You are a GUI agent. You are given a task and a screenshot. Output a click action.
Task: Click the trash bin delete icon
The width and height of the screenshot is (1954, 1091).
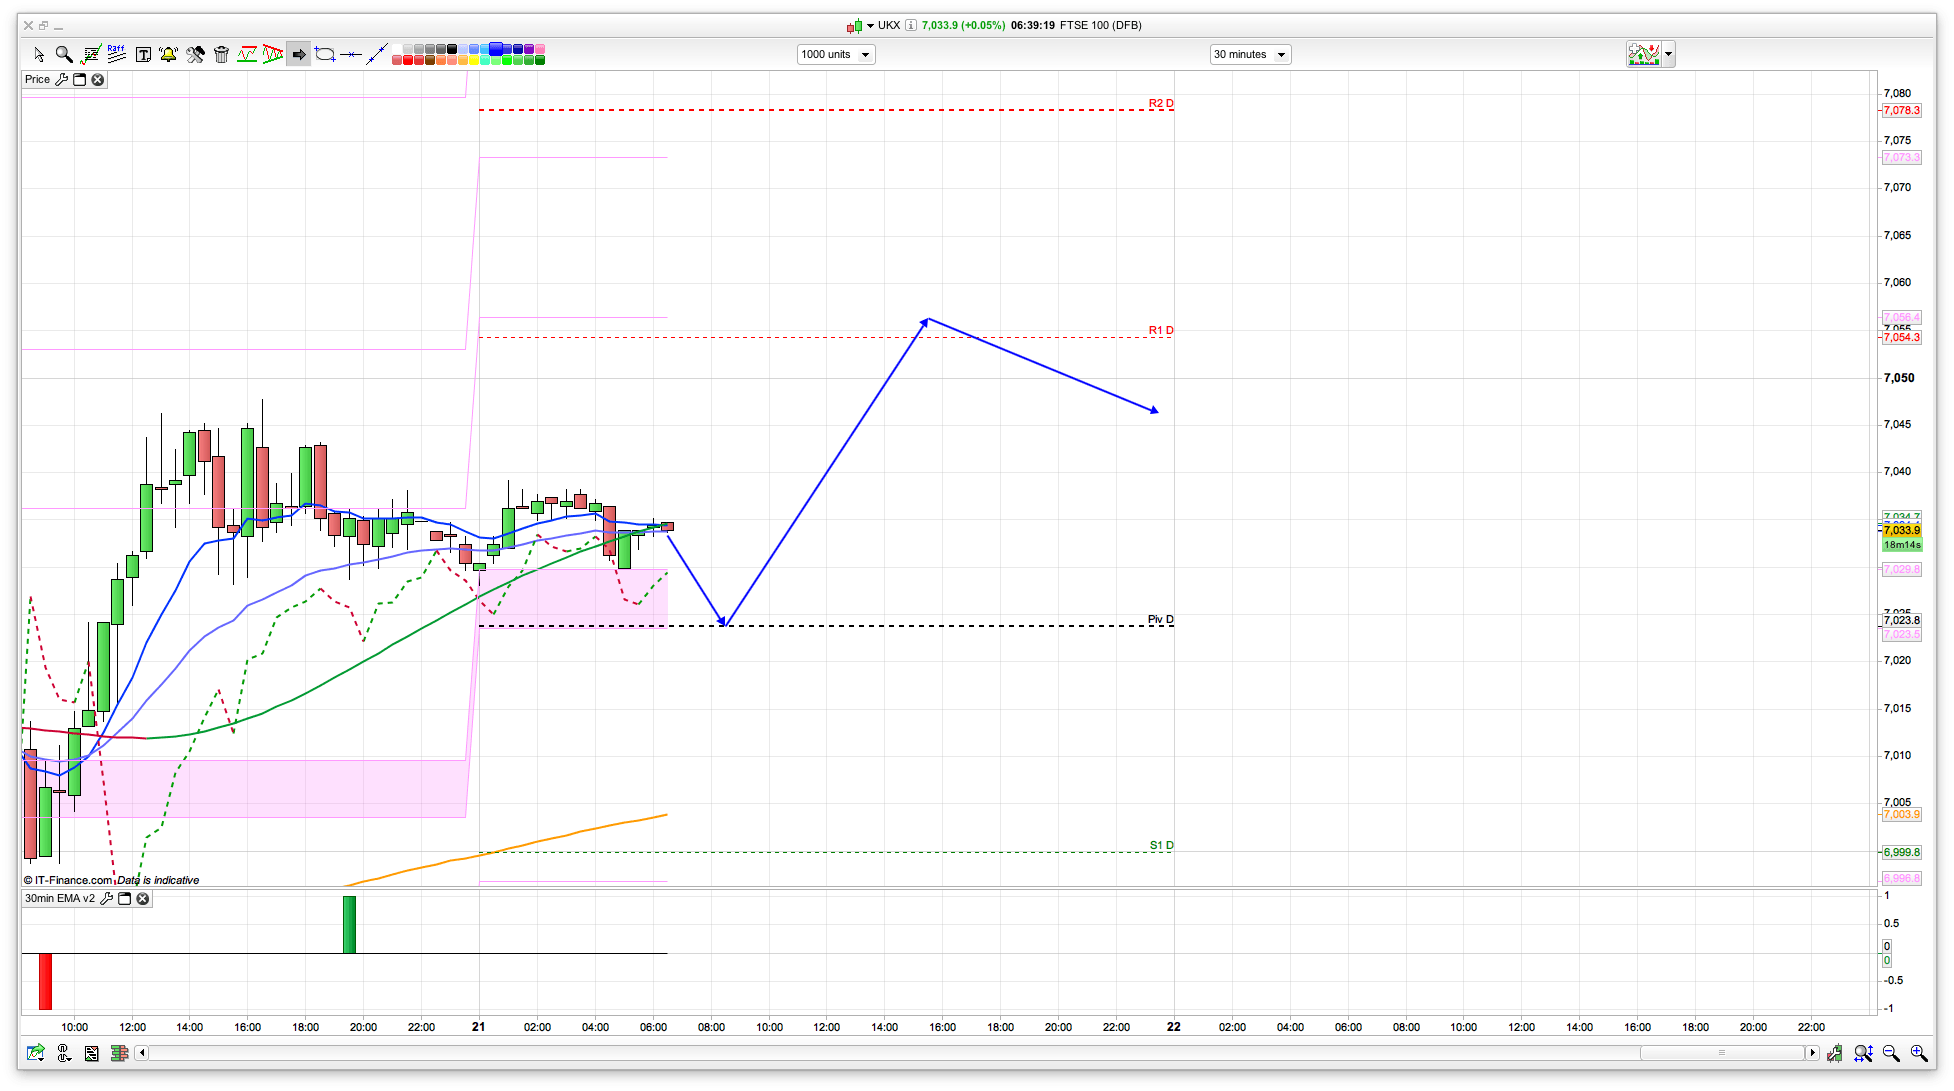click(221, 54)
